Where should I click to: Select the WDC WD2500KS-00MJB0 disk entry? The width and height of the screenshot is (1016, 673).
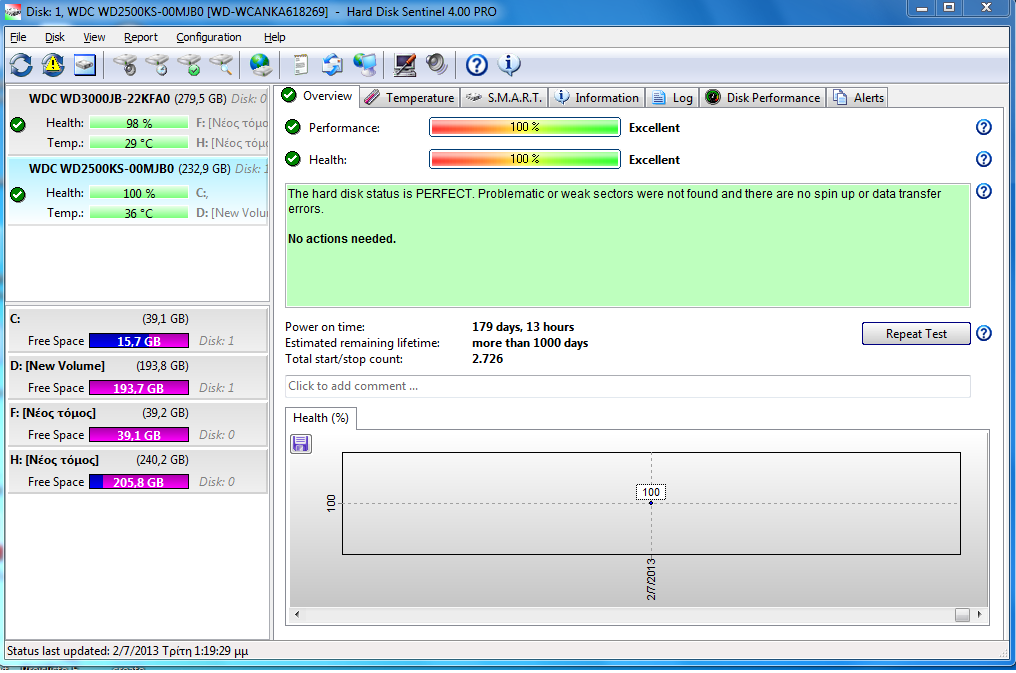pyautogui.click(x=137, y=190)
